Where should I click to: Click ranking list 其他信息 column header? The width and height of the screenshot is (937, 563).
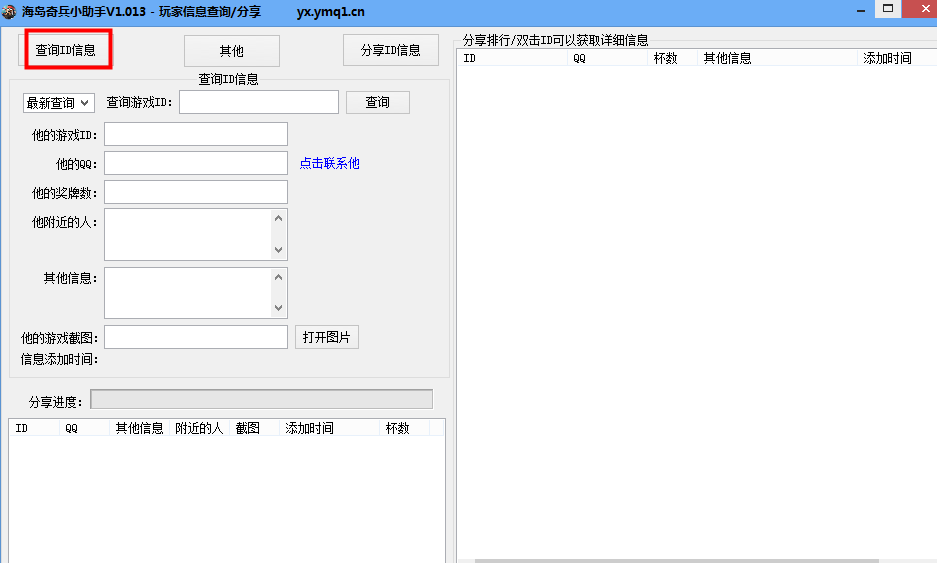pos(777,58)
